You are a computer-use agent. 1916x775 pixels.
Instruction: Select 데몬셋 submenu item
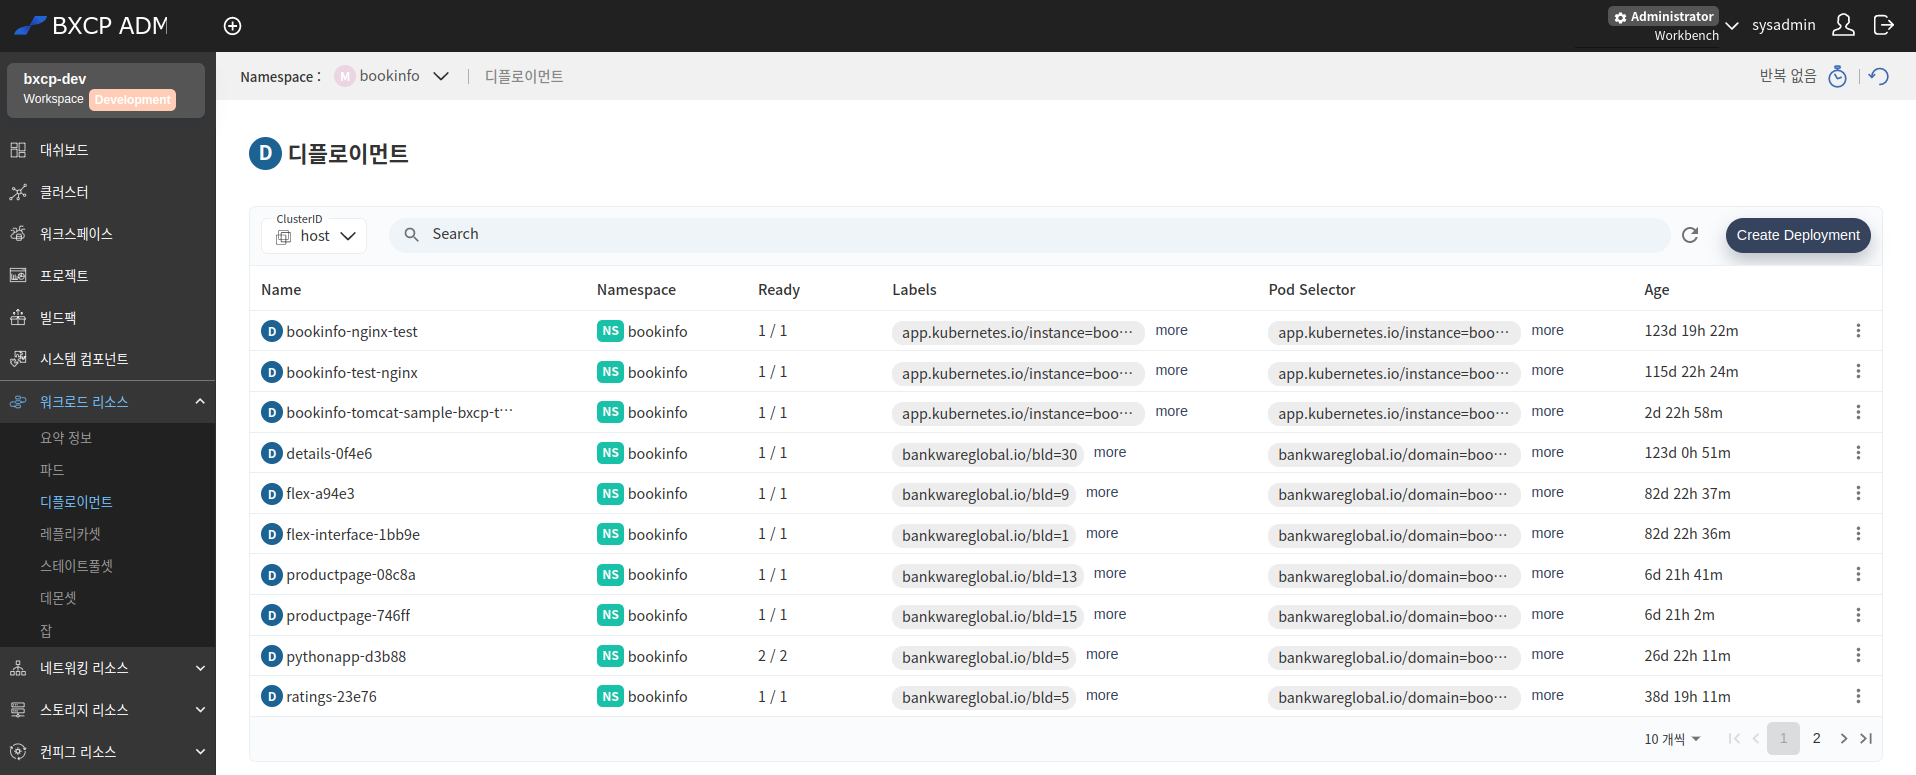click(x=58, y=598)
